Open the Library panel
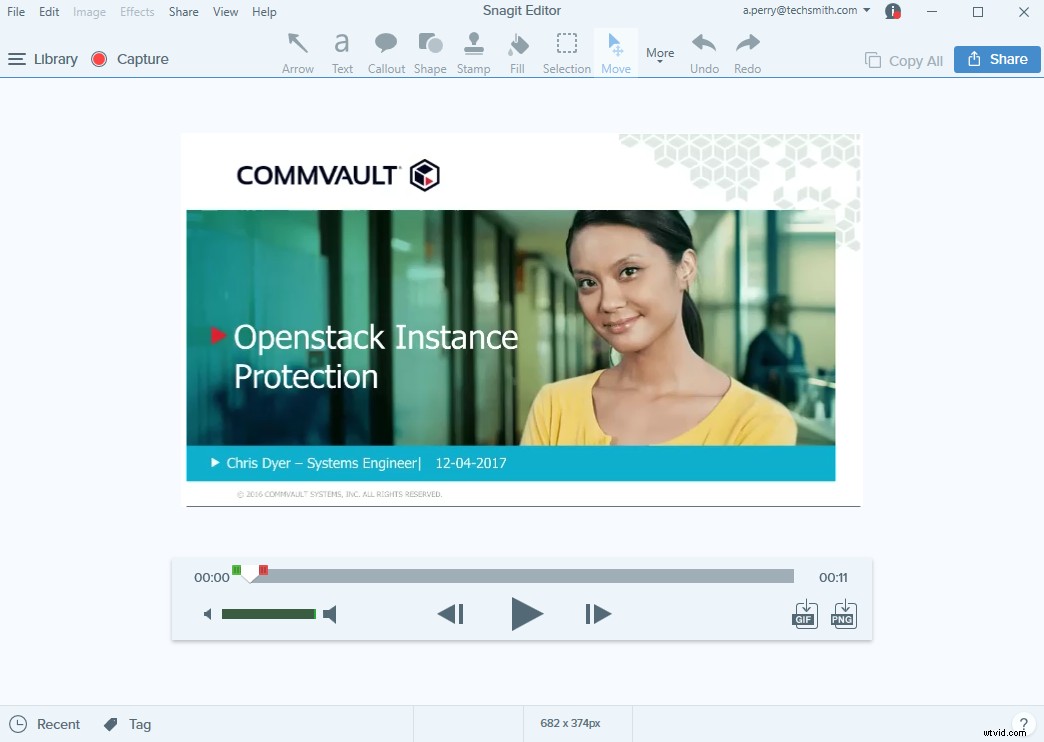The height and width of the screenshot is (742, 1044). coord(43,59)
